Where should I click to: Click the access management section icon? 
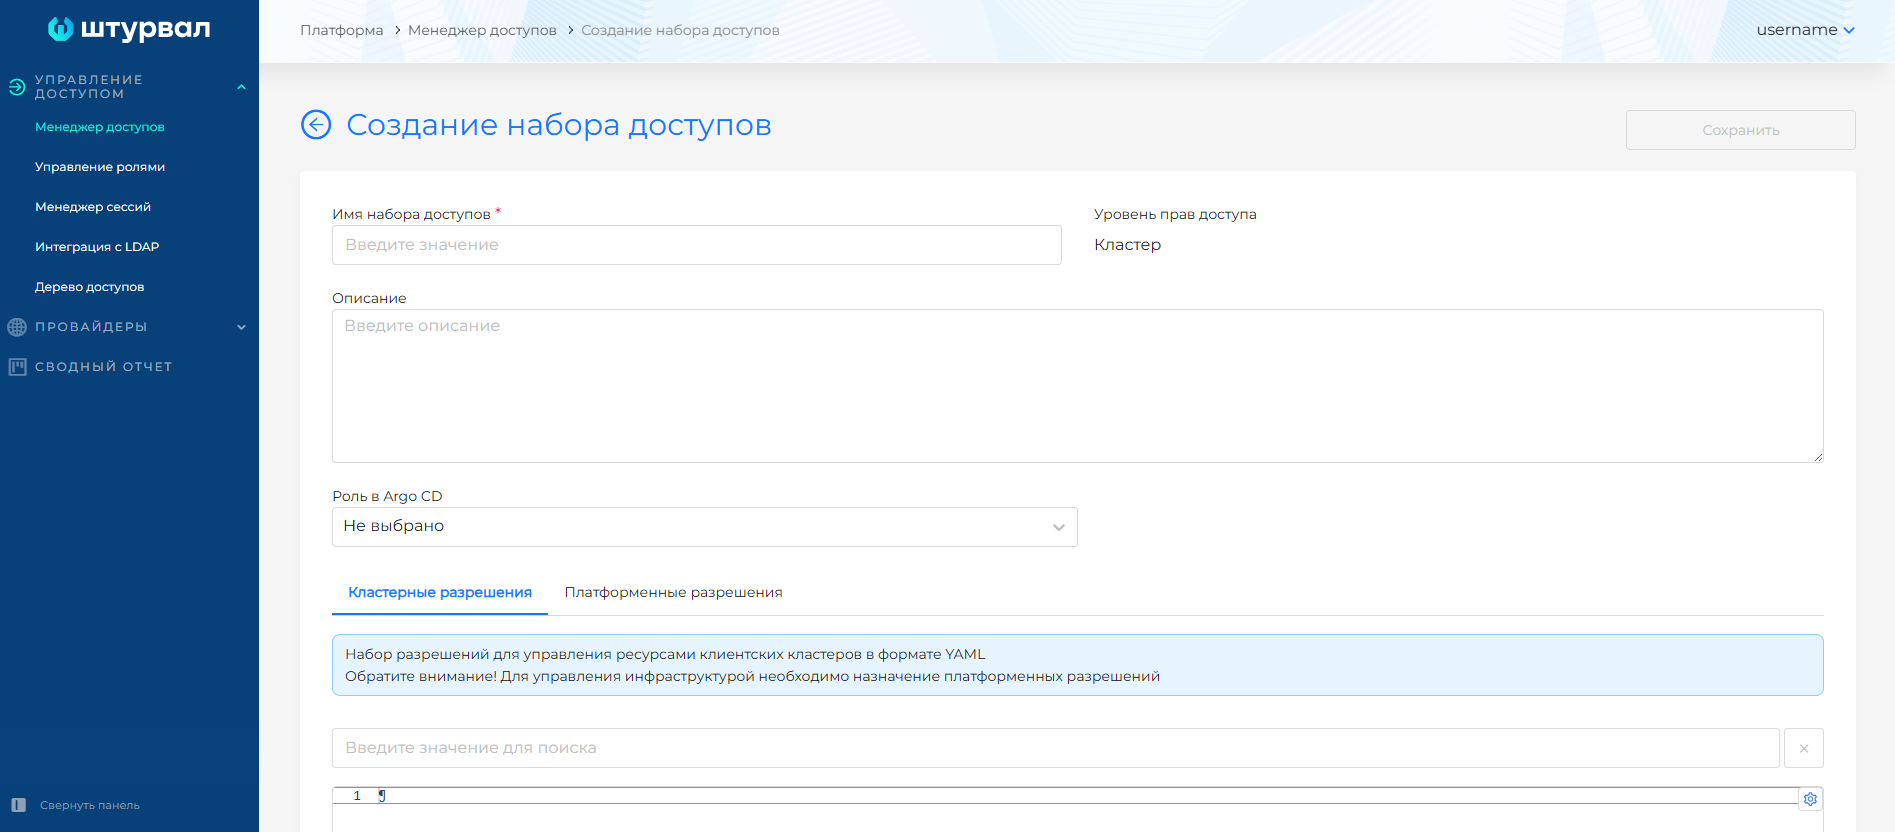coord(17,87)
